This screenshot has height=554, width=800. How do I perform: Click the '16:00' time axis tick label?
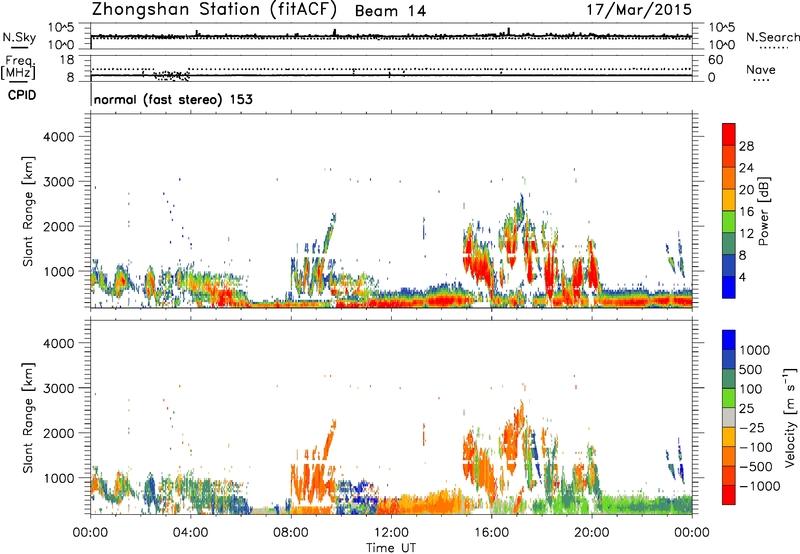point(491,533)
